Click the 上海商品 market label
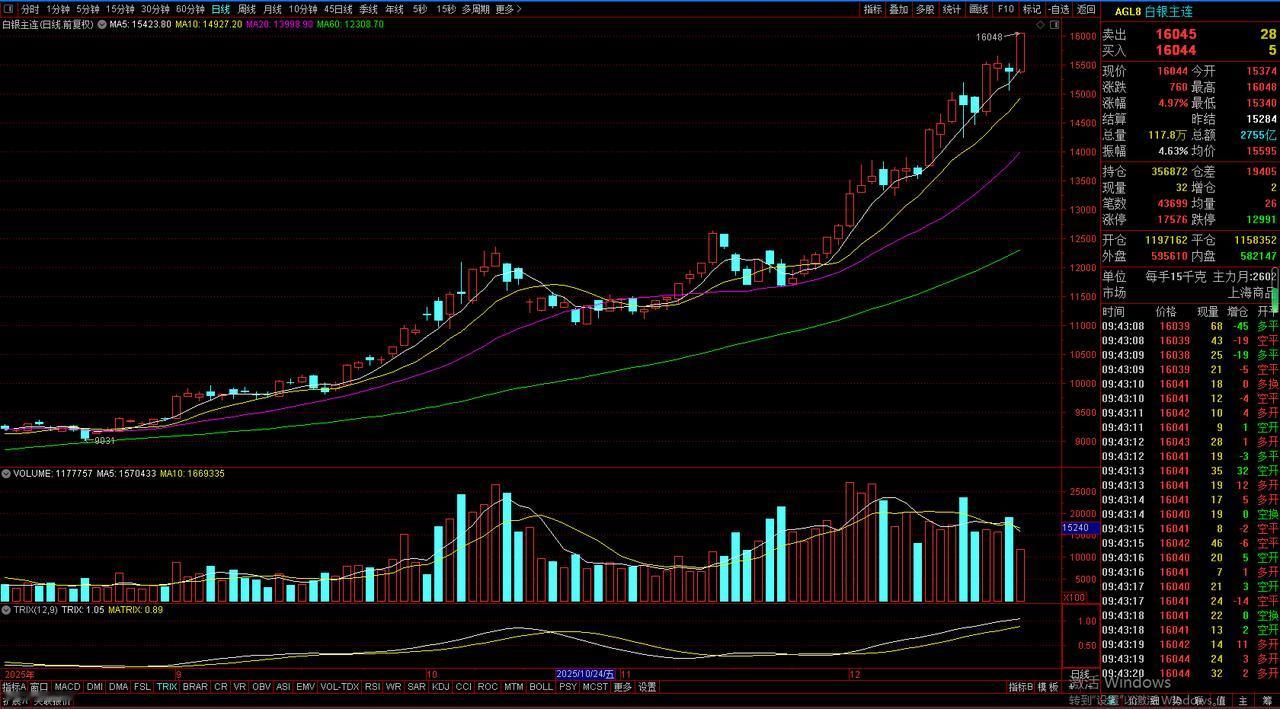Image resolution: width=1280 pixels, height=709 pixels. click(x=1252, y=293)
